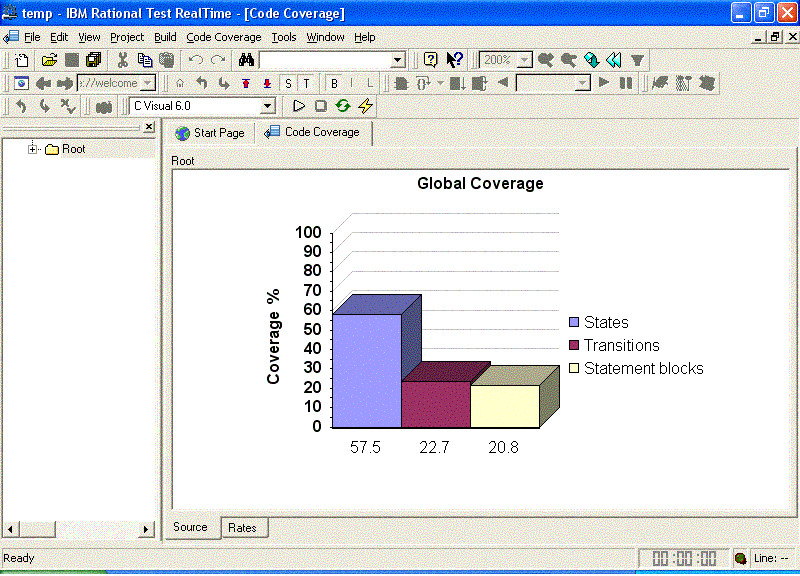Click the Copy icon
Screen dimensions: 800x576
pos(145,60)
